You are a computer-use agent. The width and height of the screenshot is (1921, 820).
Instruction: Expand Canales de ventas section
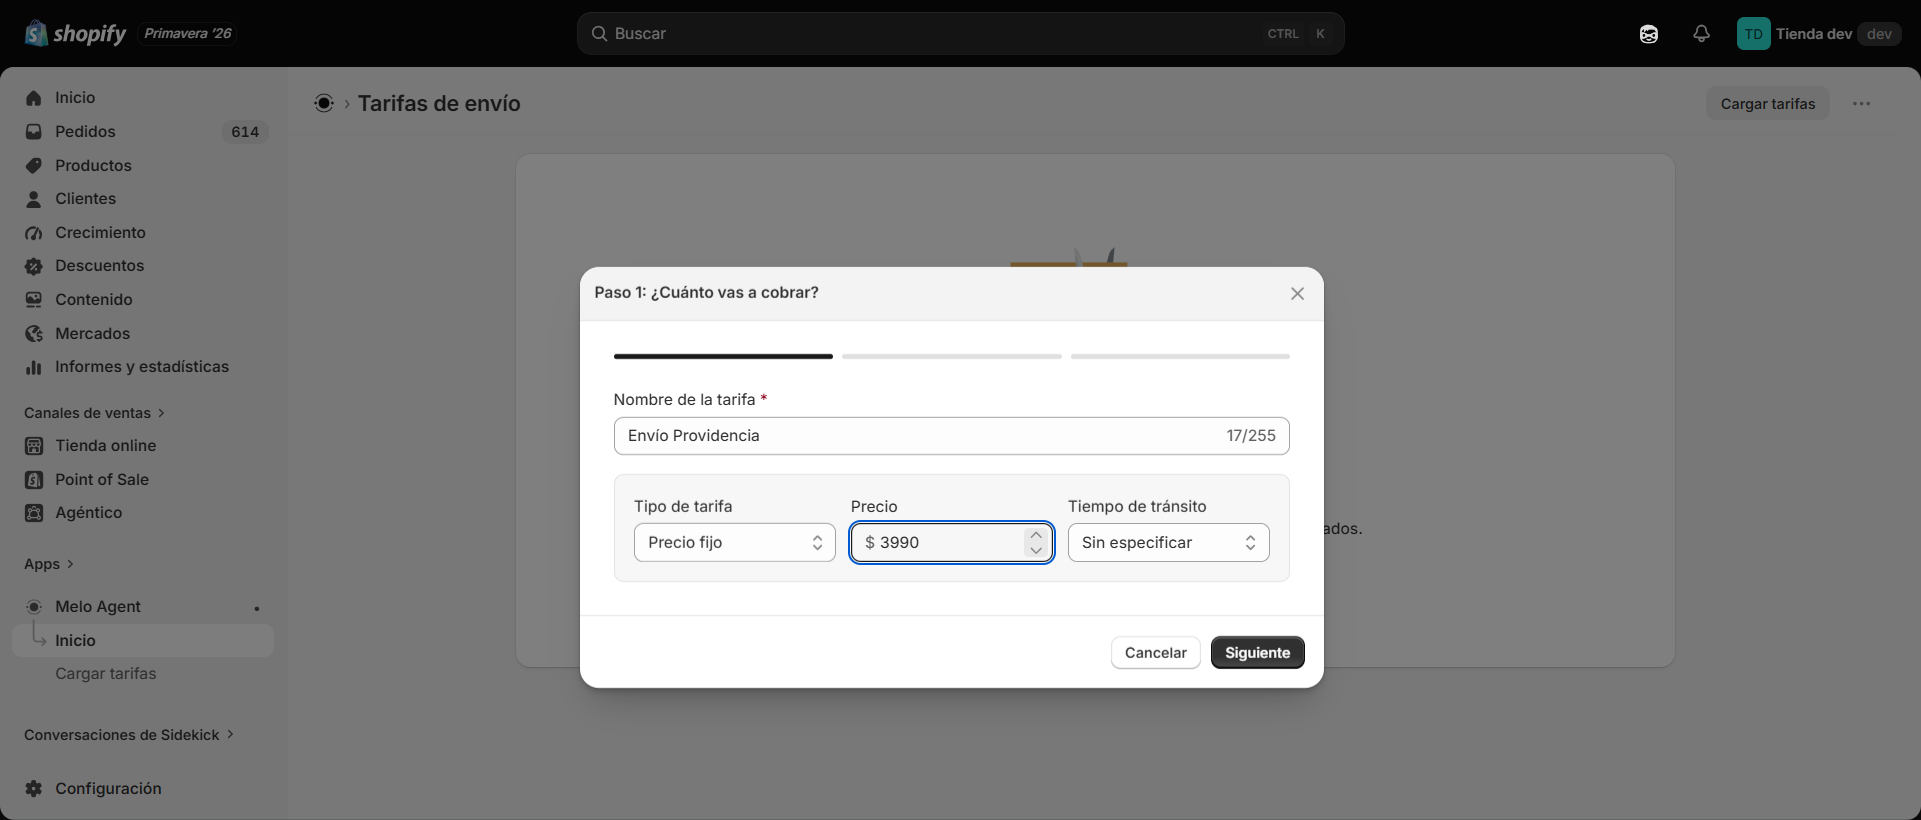coord(94,413)
